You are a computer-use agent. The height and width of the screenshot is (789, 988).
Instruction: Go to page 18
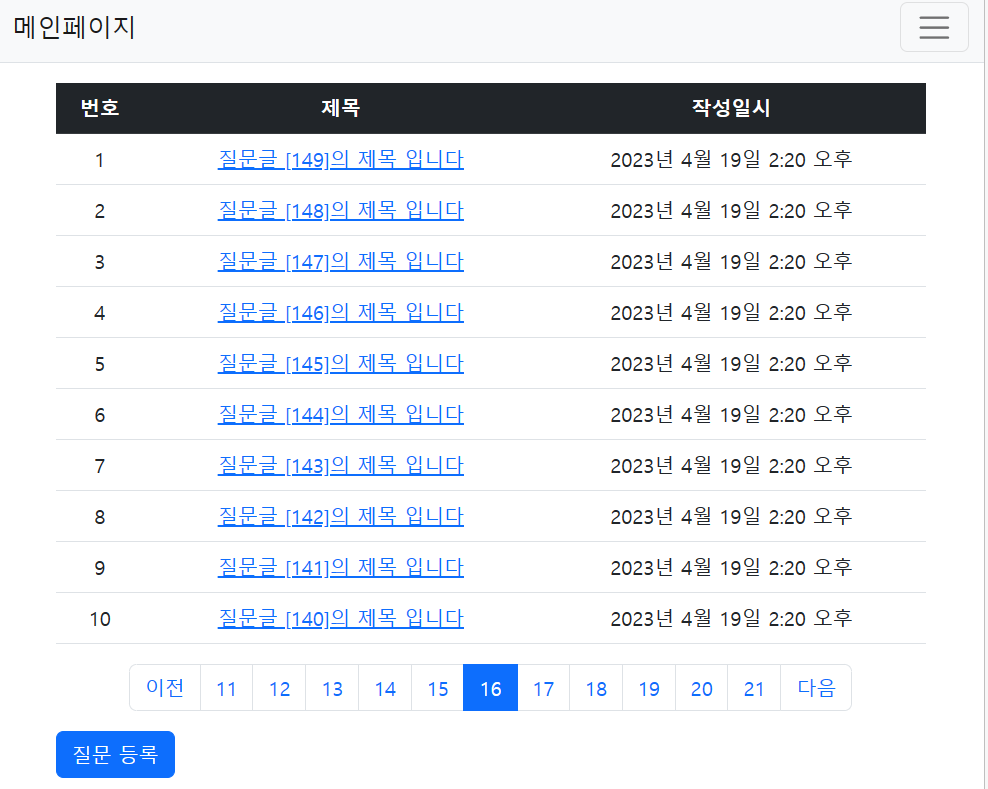[596, 688]
